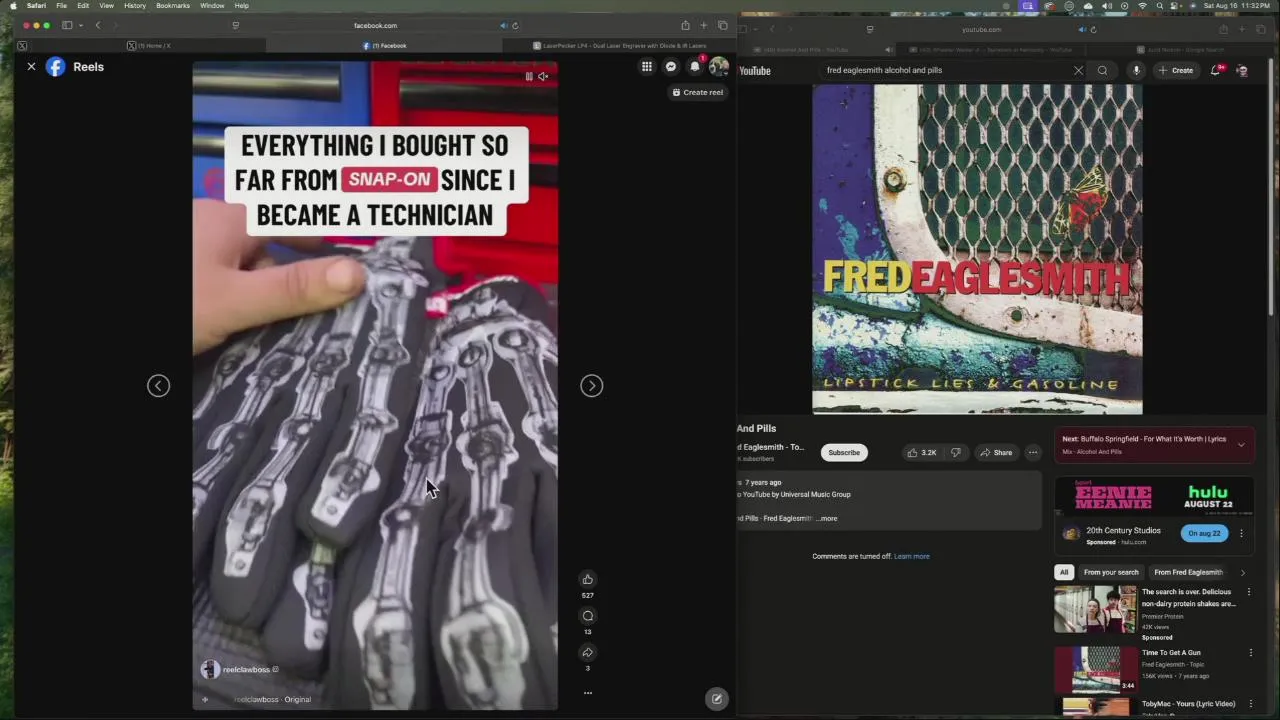Close the Reels viewer with the X
Viewport: 1280px width, 720px height.
click(31, 67)
